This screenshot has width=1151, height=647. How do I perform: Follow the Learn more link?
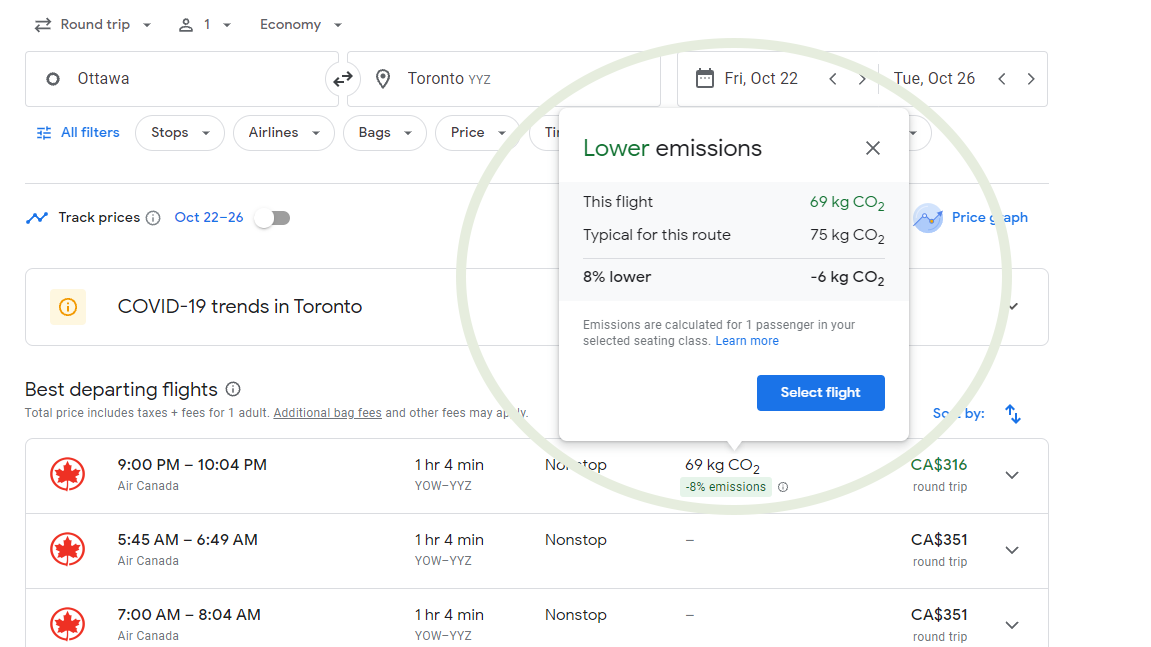747,341
